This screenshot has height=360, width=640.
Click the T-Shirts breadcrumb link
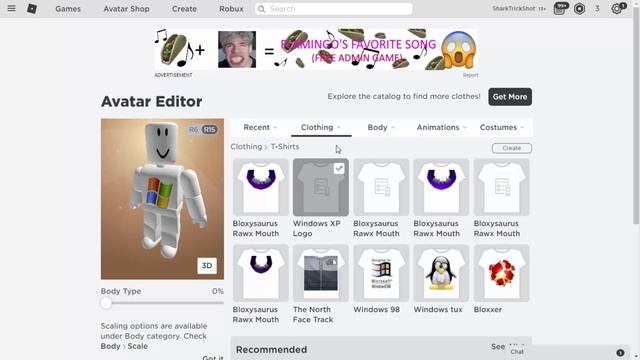pos(285,147)
